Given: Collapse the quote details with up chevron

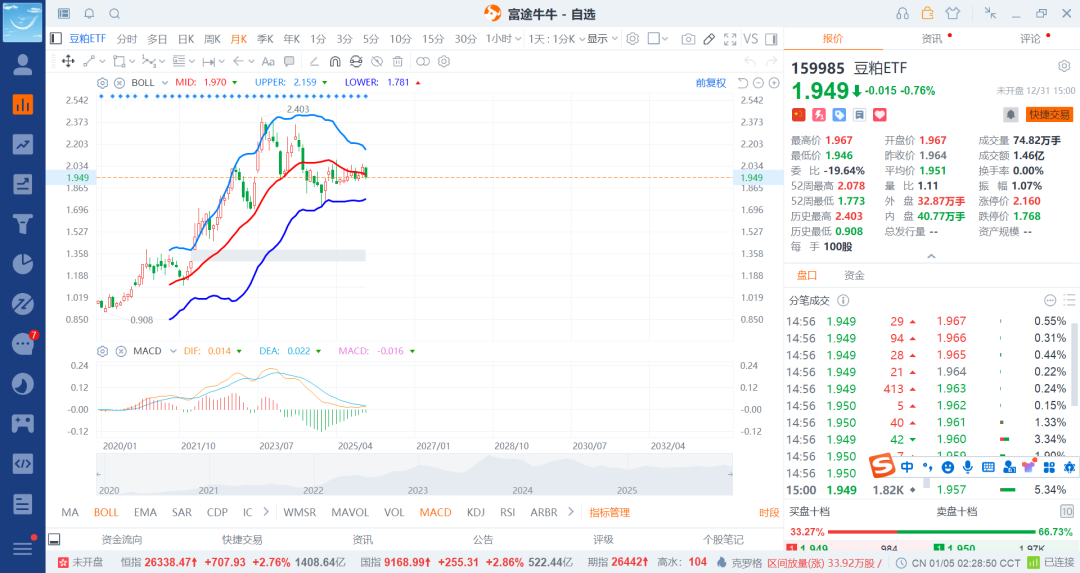Looking at the screenshot, I should point(931,256).
